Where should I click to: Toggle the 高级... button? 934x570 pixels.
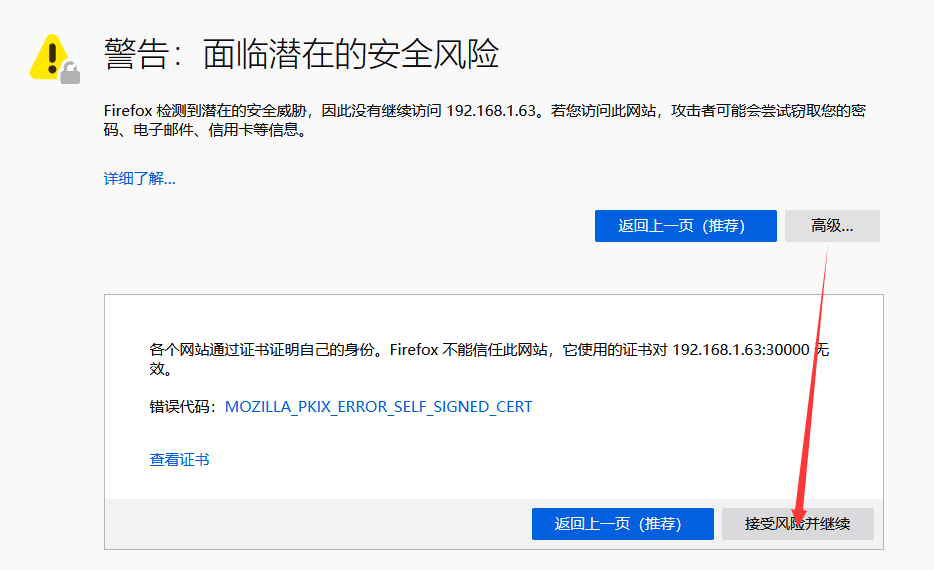(x=832, y=226)
